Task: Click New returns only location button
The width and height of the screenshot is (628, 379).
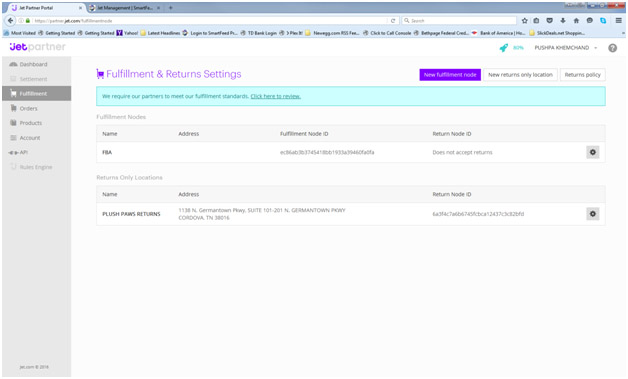Action: tap(520, 75)
